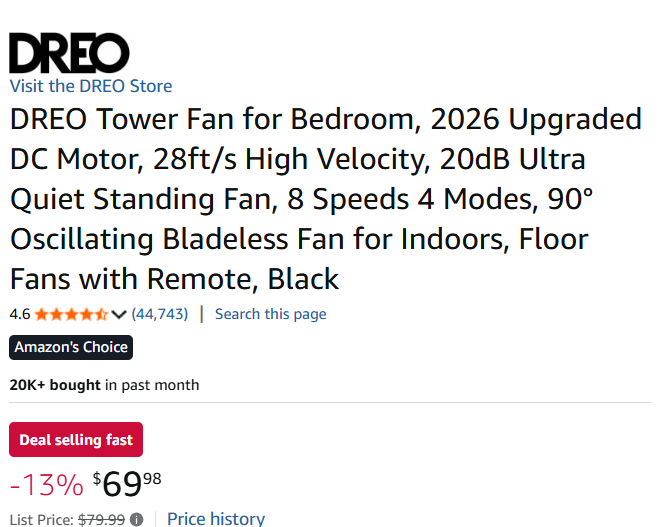Screen dimensions: 665x527
Task: Click the struck-through $79.99 price
Action: click(101, 519)
